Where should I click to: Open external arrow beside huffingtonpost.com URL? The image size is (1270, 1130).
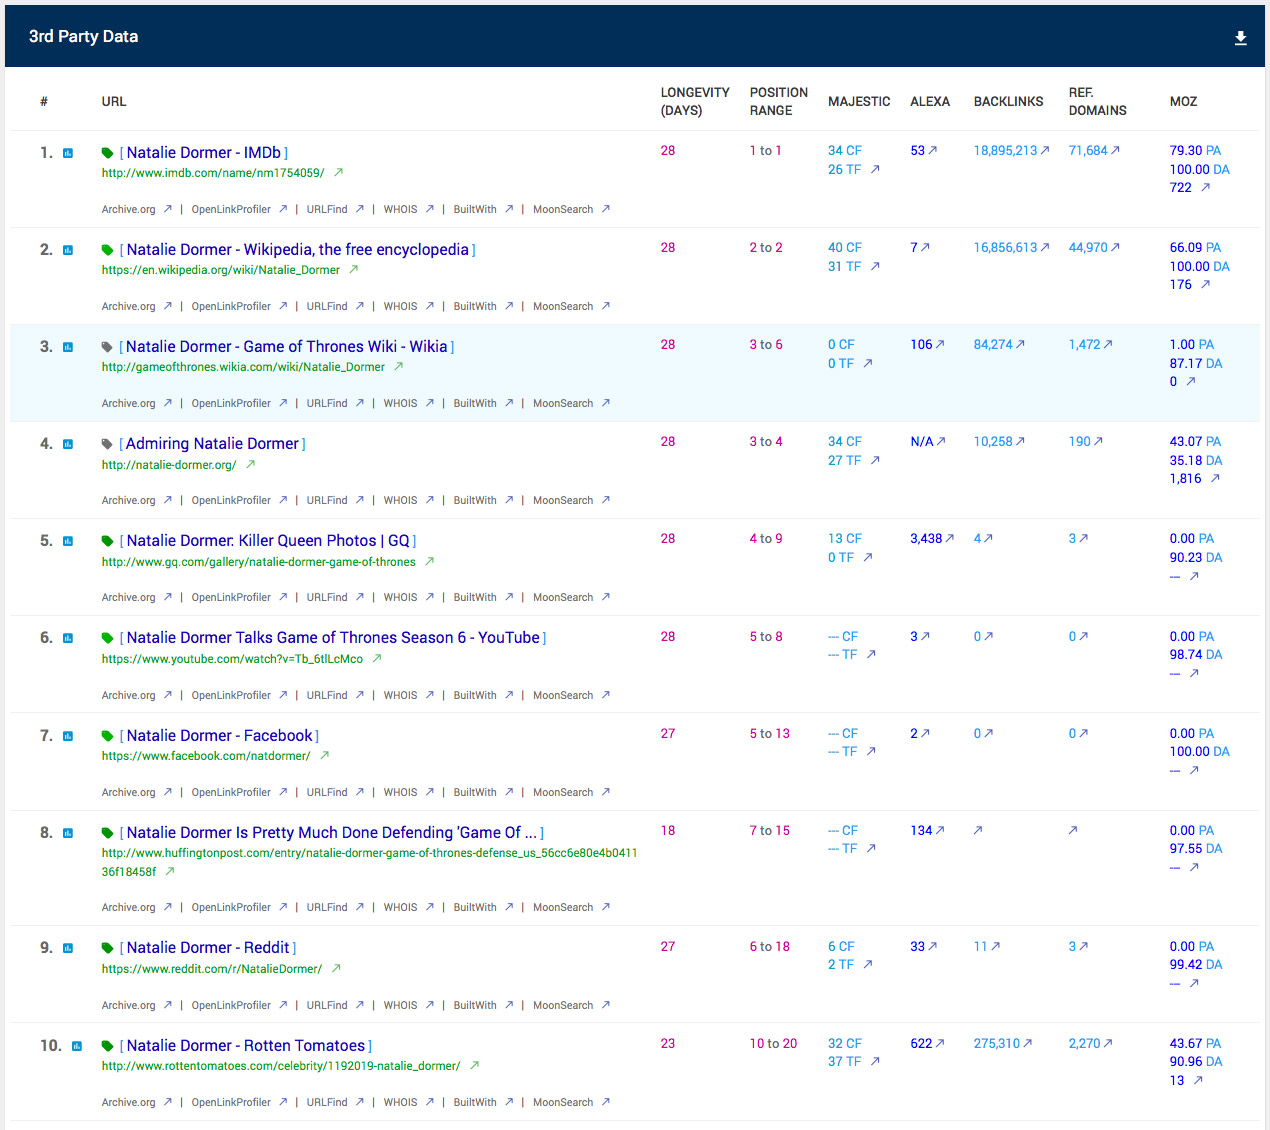[x=170, y=871]
